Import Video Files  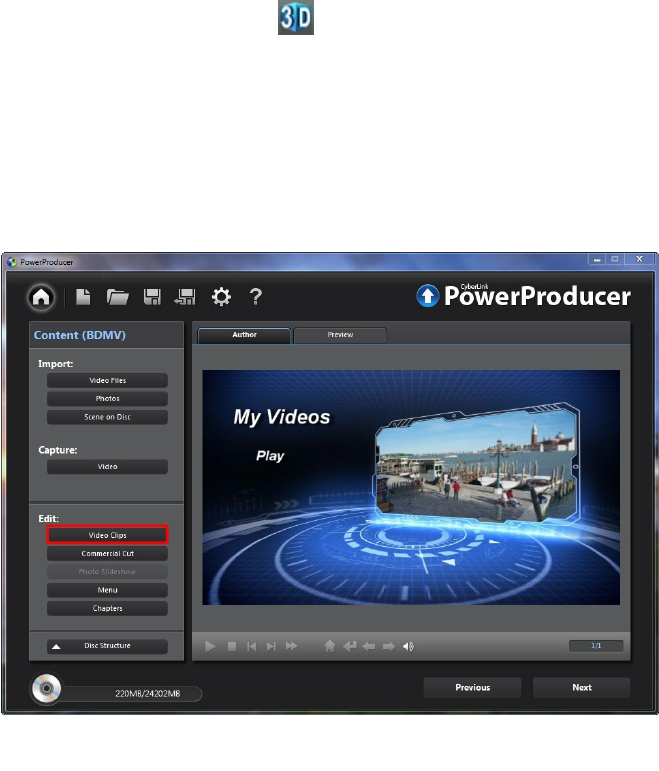pos(107,381)
